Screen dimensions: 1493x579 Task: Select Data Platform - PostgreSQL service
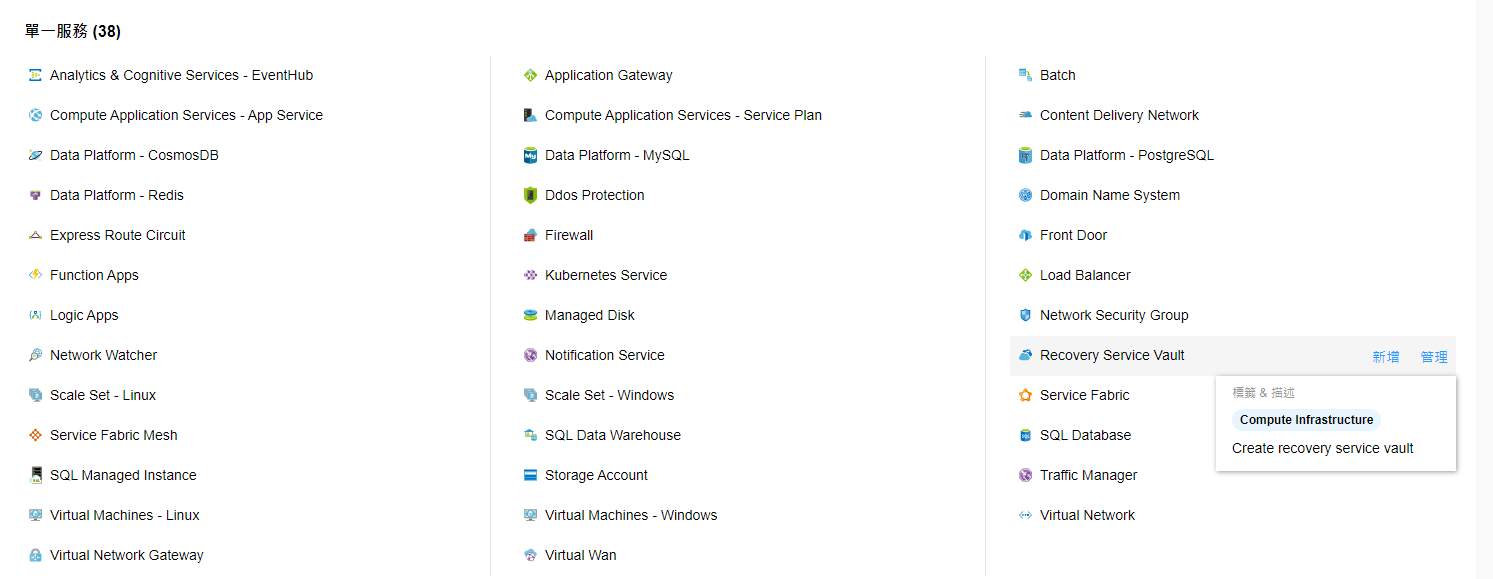(1127, 155)
